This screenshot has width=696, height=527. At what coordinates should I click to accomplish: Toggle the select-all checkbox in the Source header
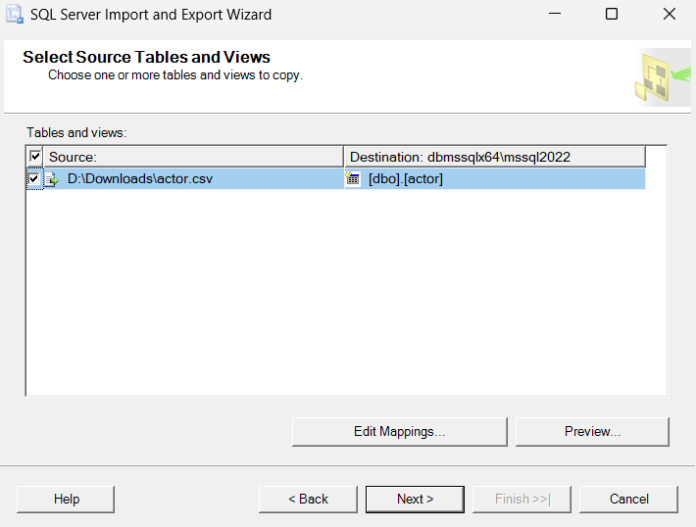coord(35,157)
